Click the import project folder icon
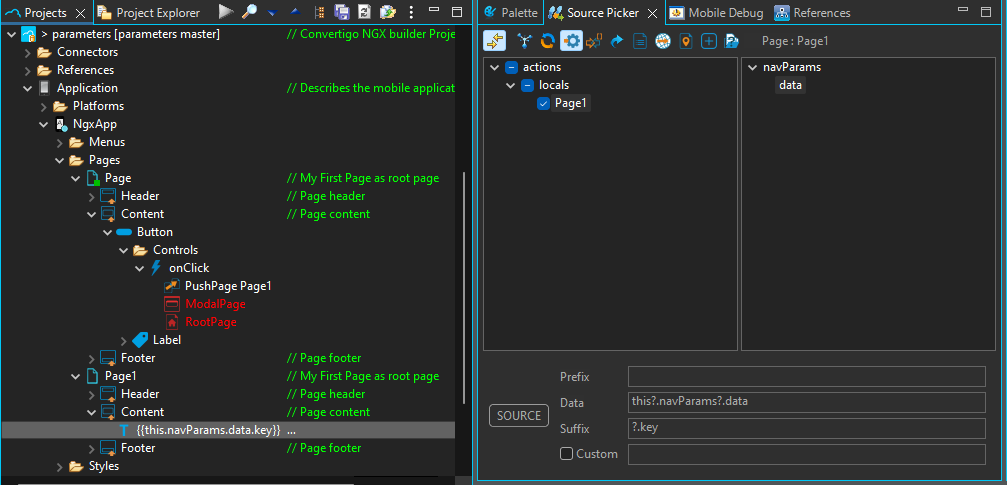The height and width of the screenshot is (485, 1007). (387, 12)
